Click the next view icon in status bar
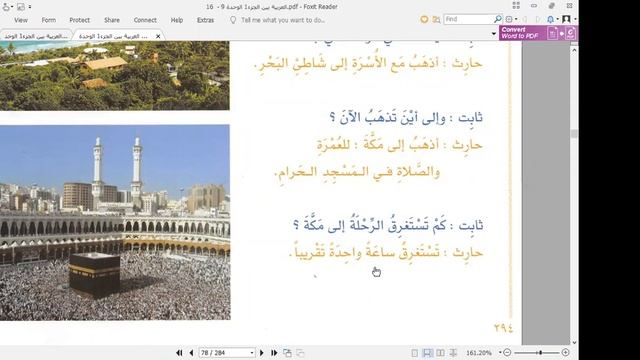The image size is (640, 360). coord(300,353)
